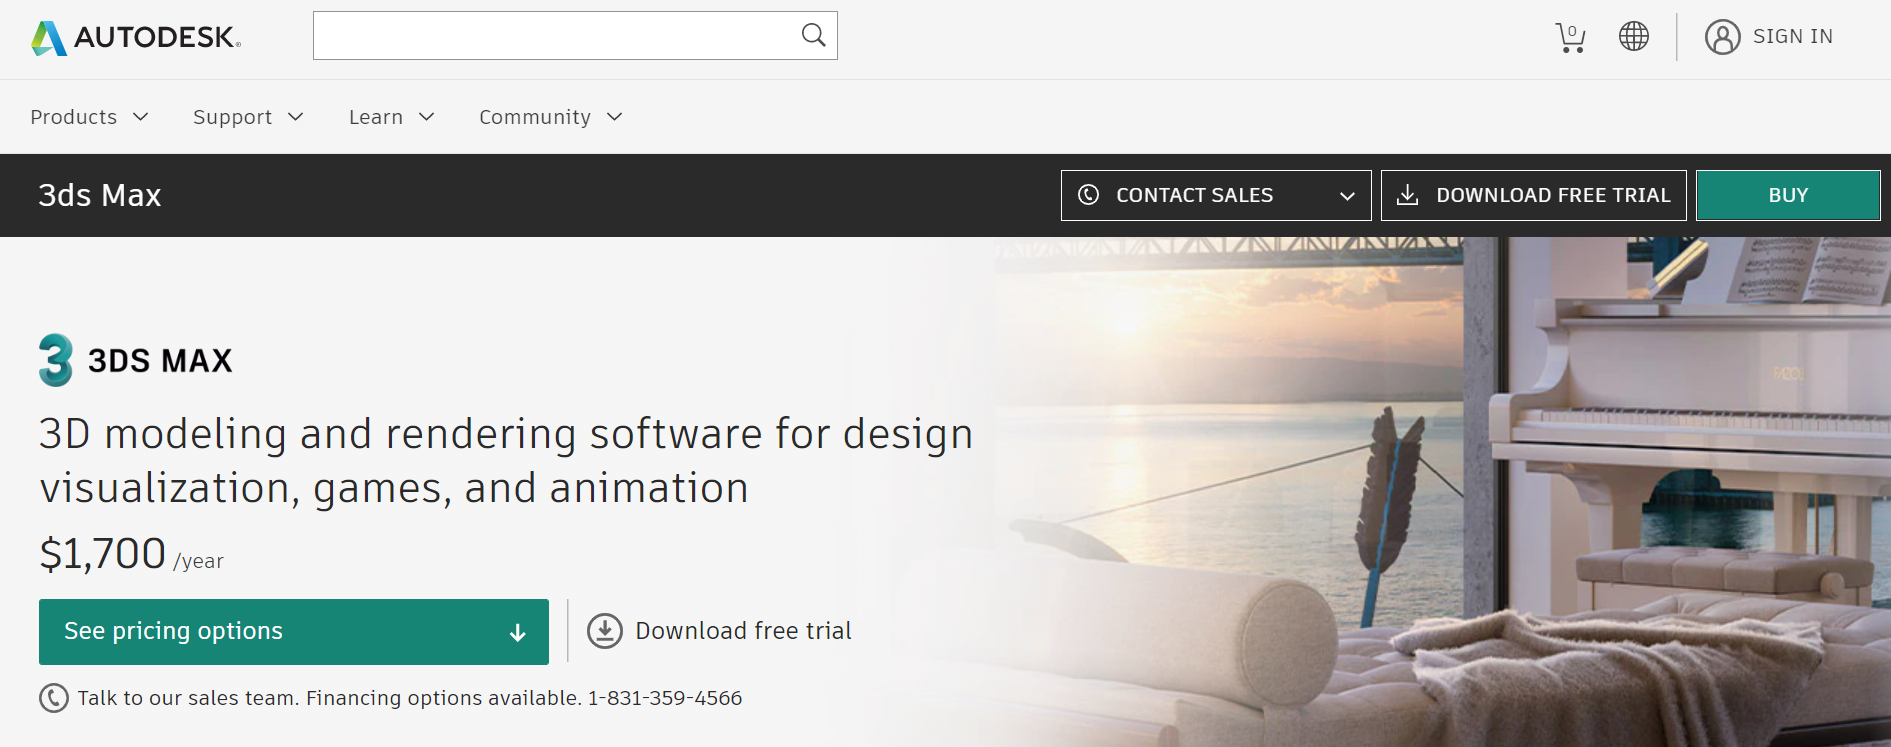Click the 3ds Max title in dark bar

[100, 195]
